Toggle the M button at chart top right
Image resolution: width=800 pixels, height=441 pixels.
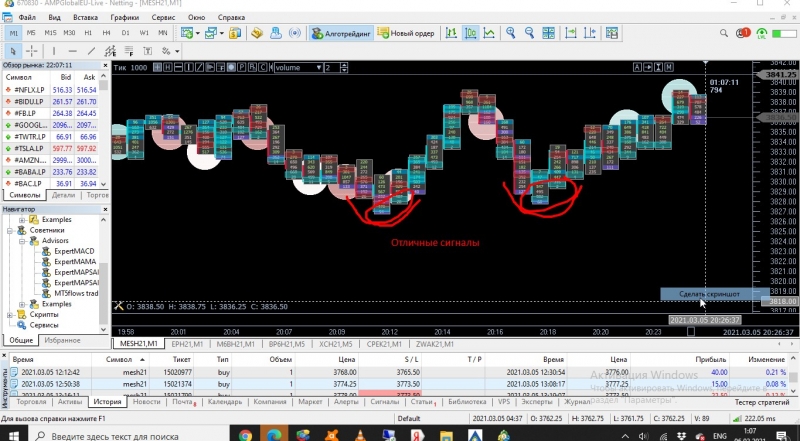(669, 67)
